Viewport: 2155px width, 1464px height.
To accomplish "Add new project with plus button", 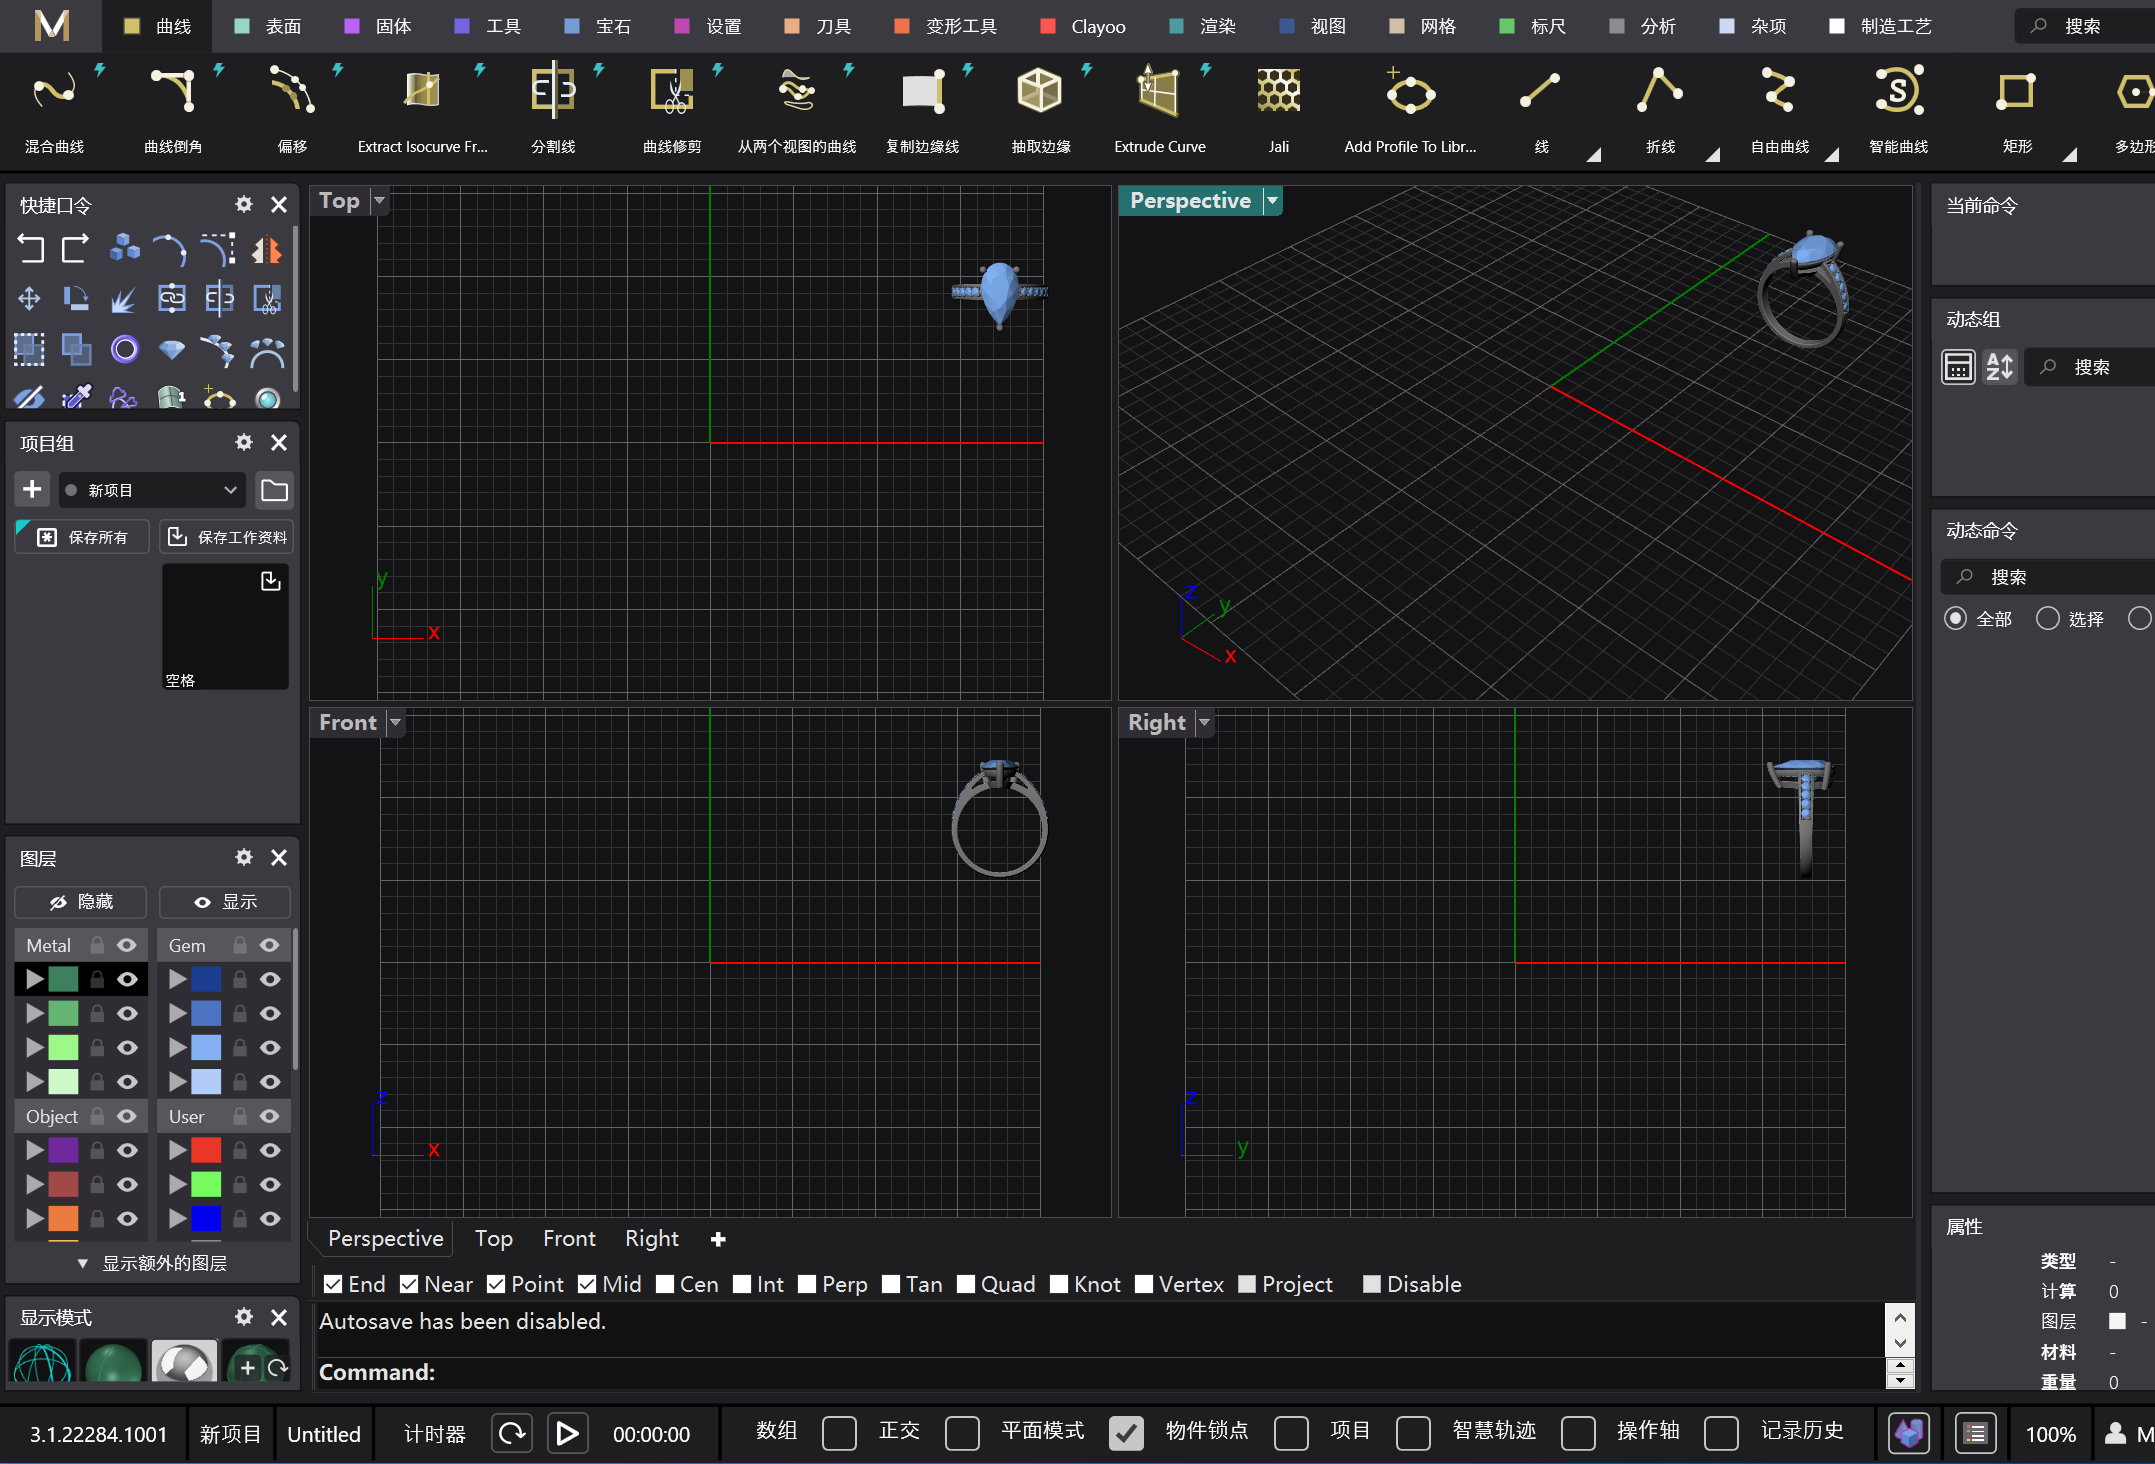I will [x=32, y=489].
